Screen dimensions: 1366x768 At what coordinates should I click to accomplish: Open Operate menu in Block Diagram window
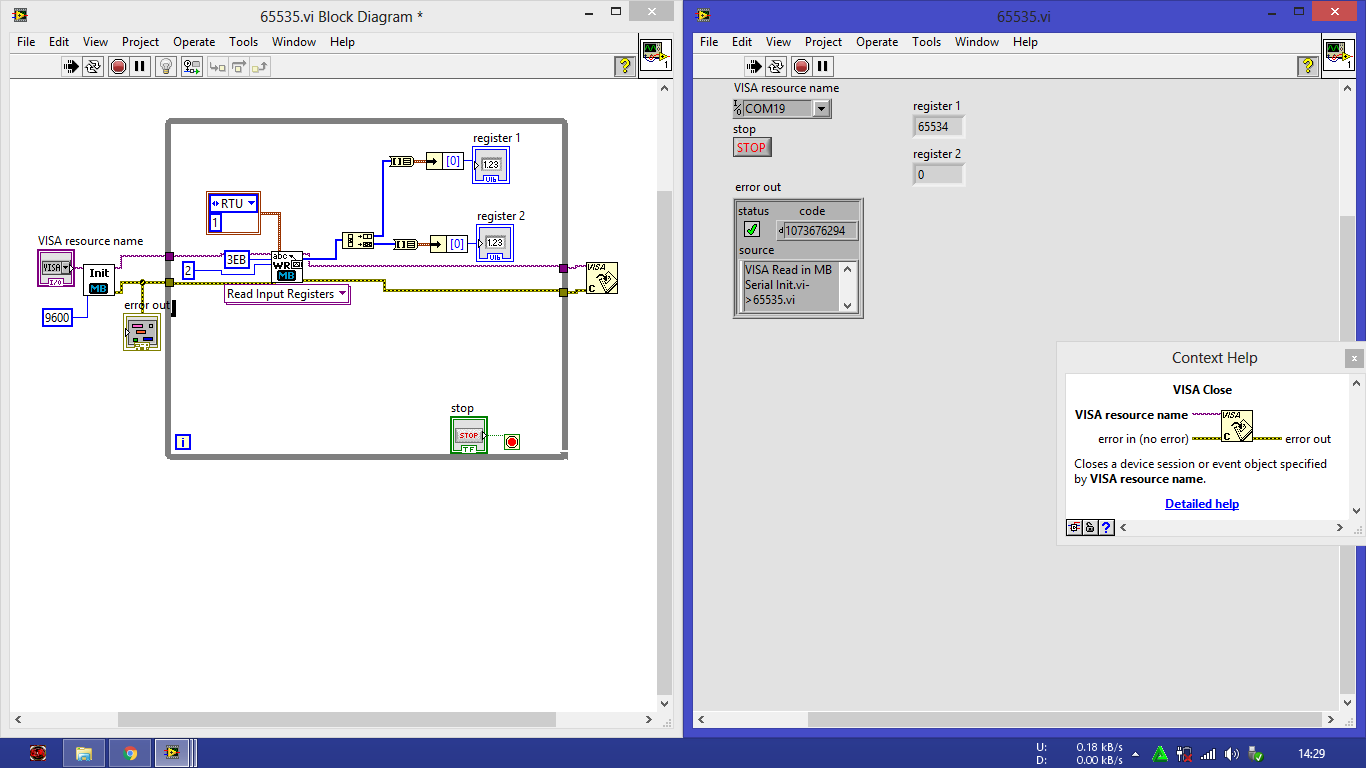tap(194, 42)
